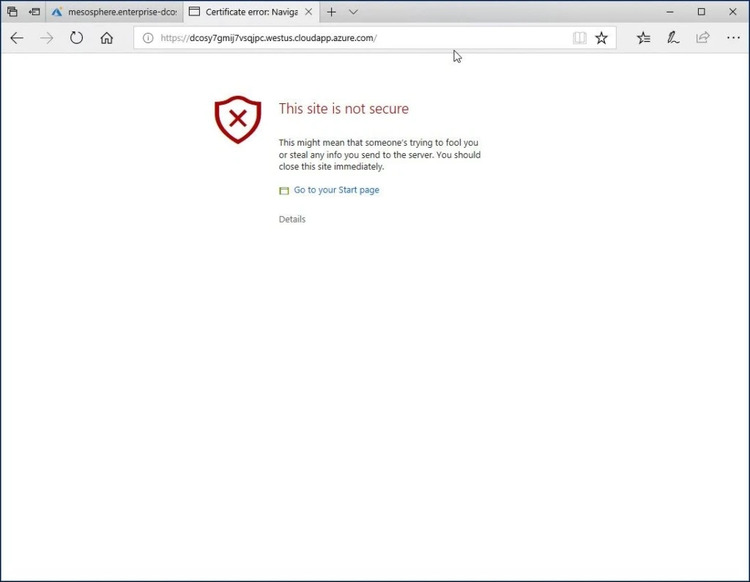The width and height of the screenshot is (750, 582).
Task: Add page to favorites with star icon
Action: click(601, 38)
